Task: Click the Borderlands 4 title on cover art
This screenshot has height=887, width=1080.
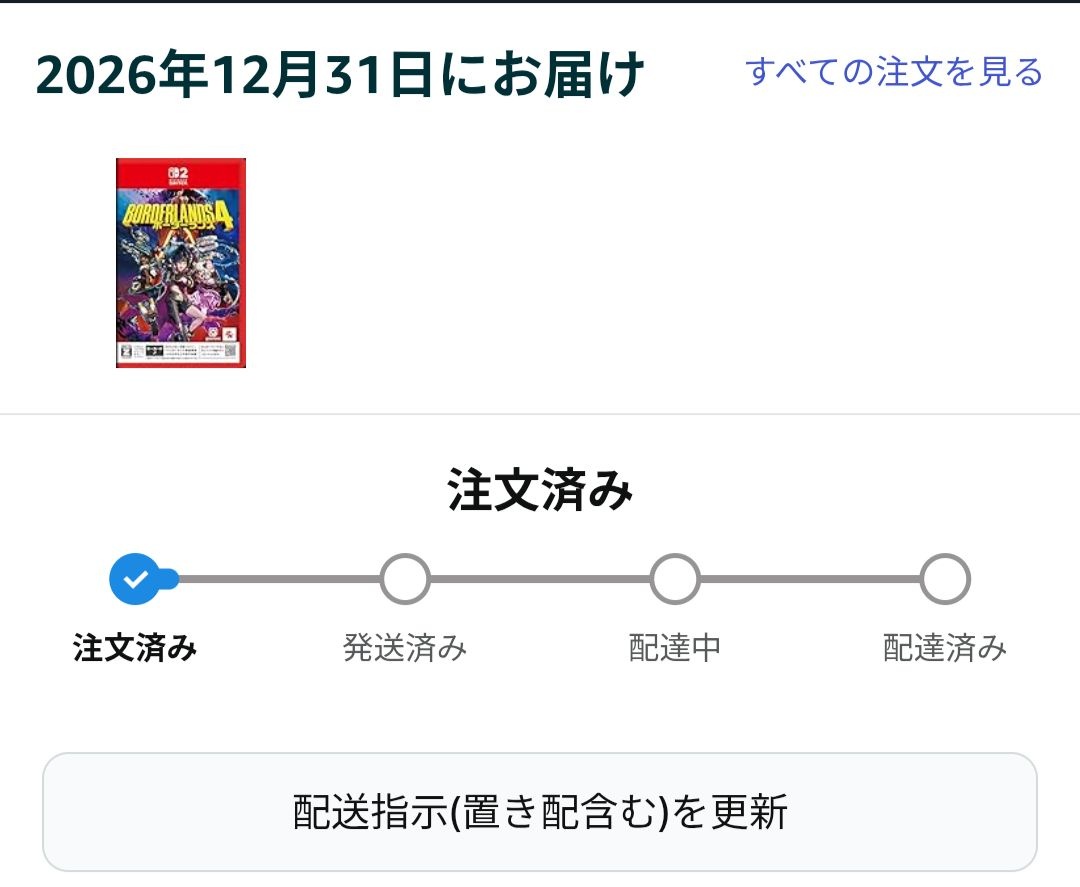Action: pyautogui.click(x=178, y=216)
